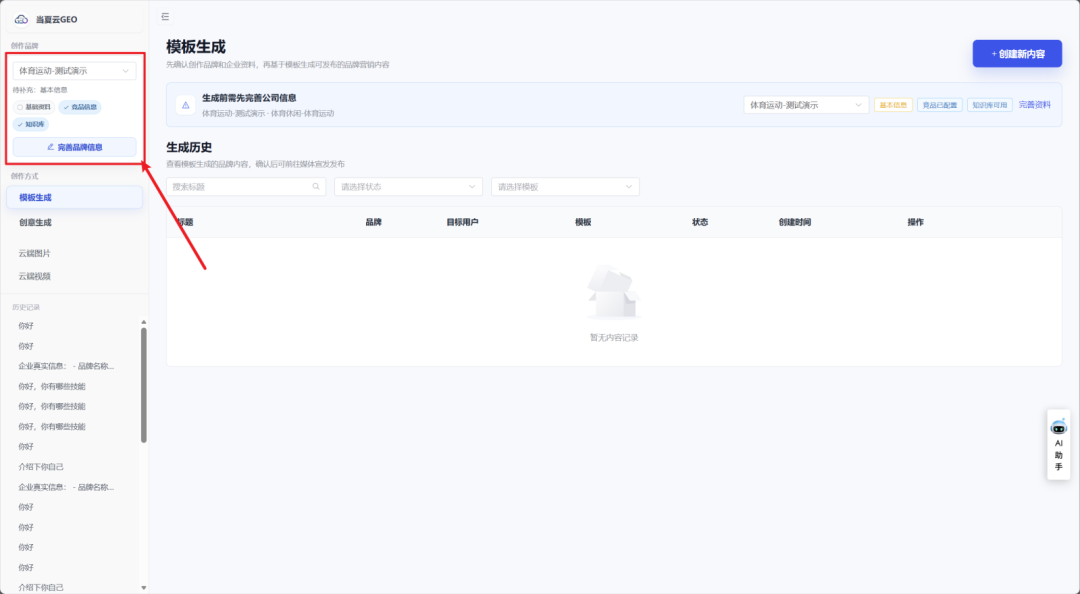The height and width of the screenshot is (594, 1080).
Task: Click the 操作 column header
Action: (x=915, y=223)
